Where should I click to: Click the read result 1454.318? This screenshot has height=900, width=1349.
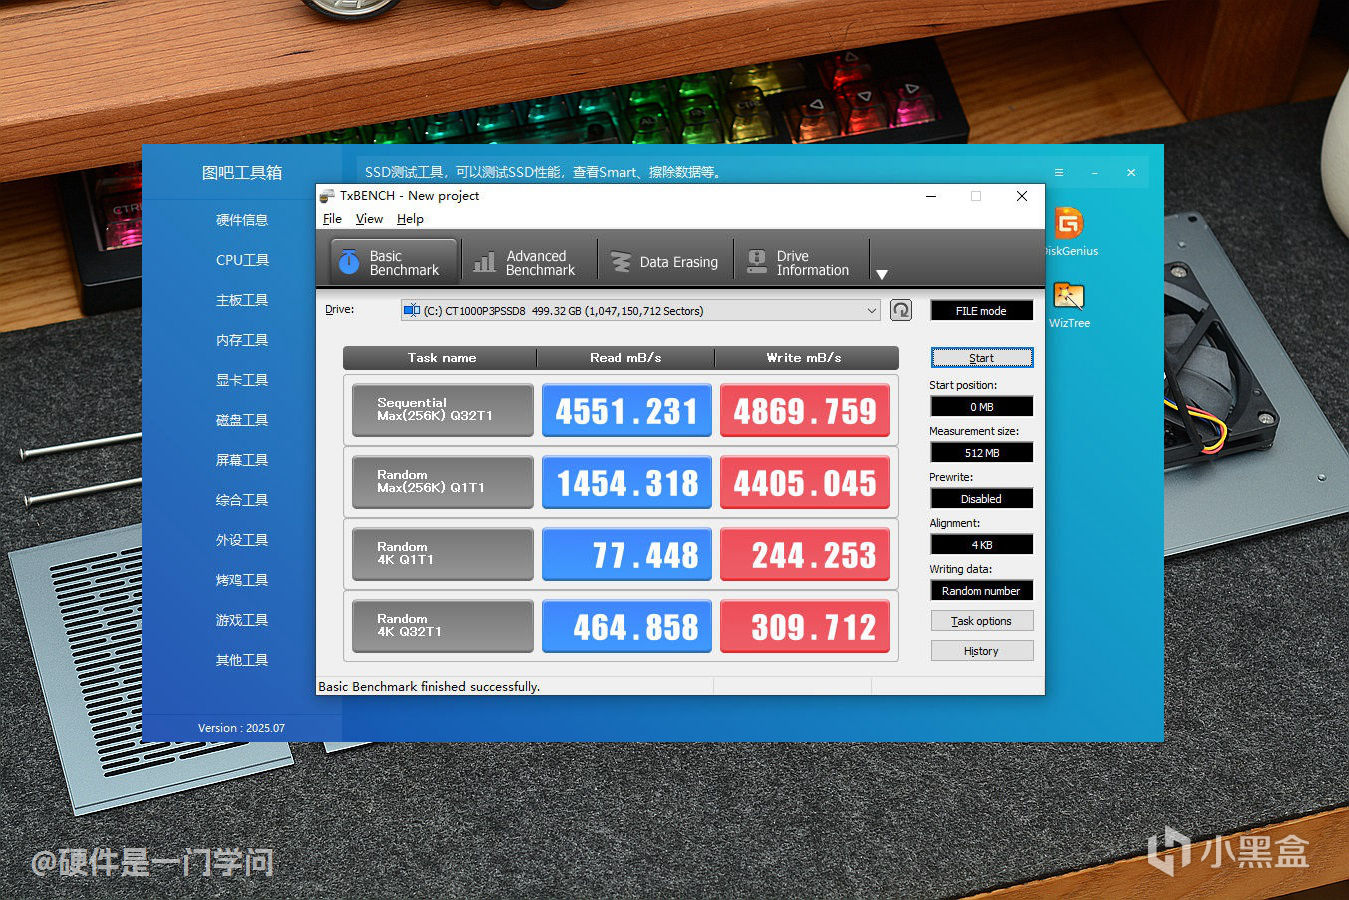pyautogui.click(x=627, y=482)
